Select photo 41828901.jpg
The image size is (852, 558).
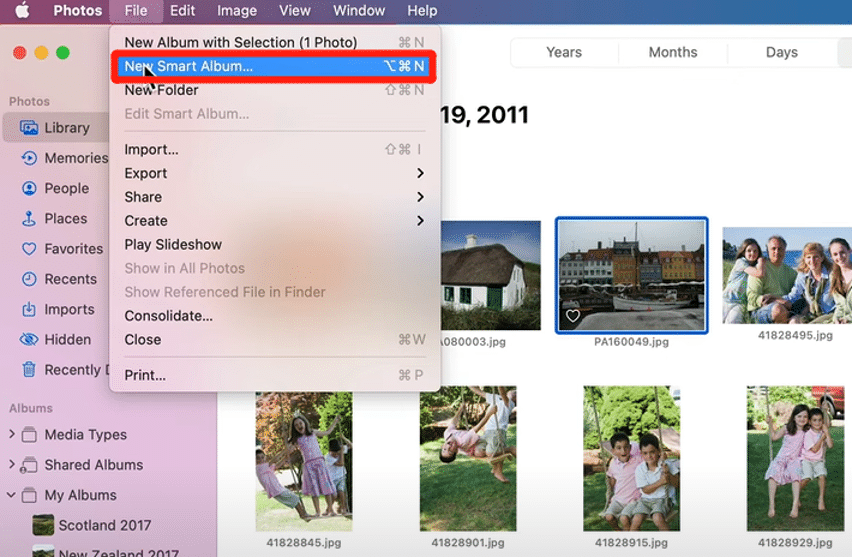pyautogui.click(x=468, y=459)
